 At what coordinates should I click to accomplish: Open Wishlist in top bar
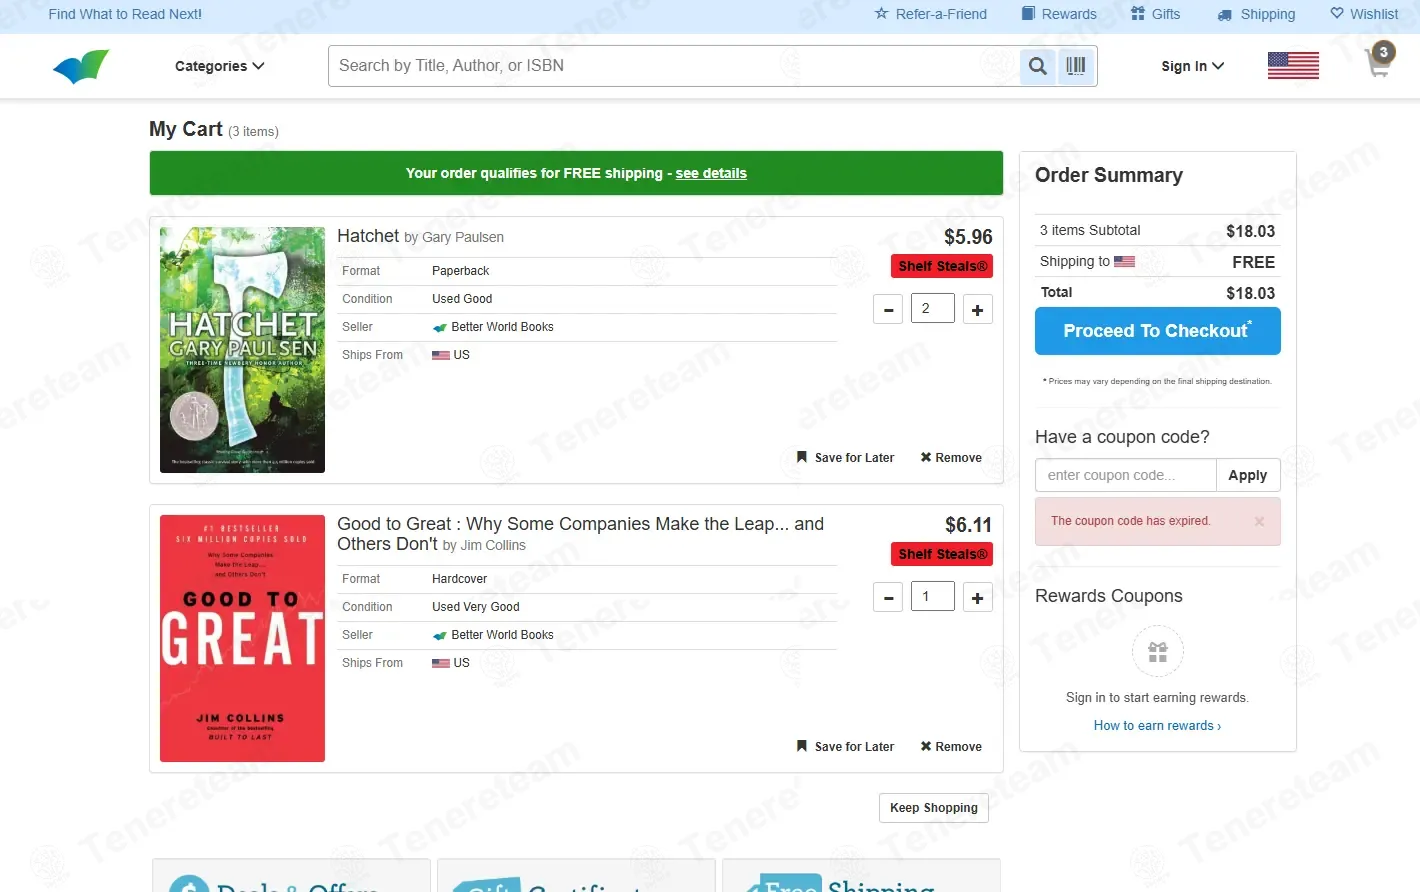(x=1364, y=14)
